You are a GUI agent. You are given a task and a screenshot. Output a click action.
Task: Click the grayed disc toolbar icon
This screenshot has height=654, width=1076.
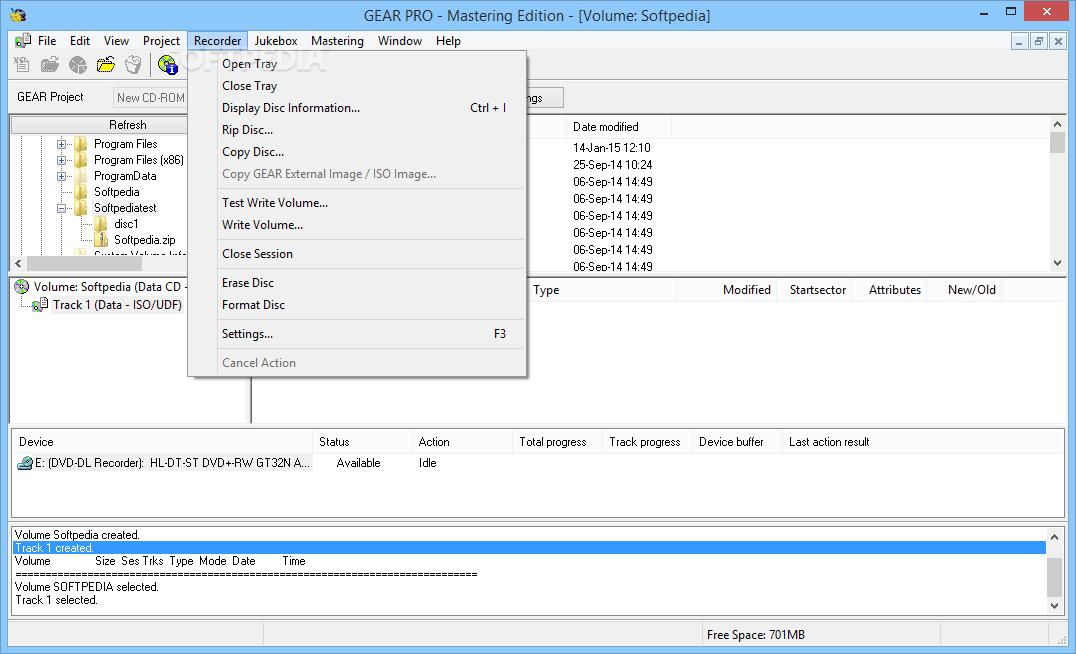click(x=78, y=65)
